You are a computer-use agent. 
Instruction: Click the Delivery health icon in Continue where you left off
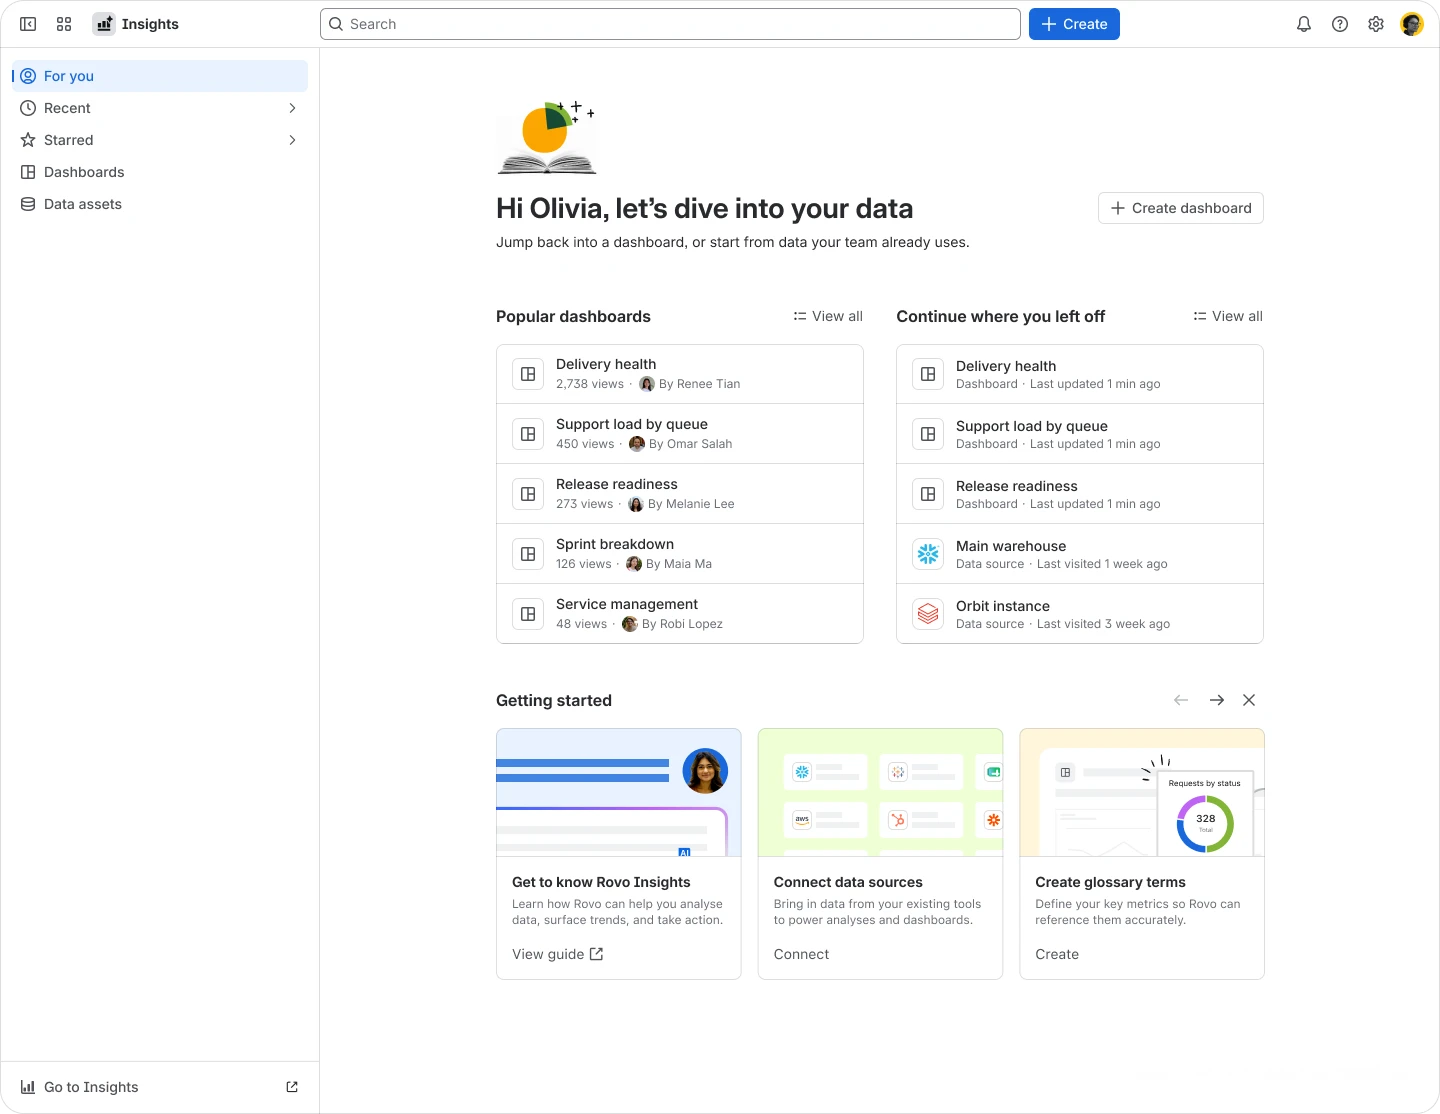click(x=928, y=374)
